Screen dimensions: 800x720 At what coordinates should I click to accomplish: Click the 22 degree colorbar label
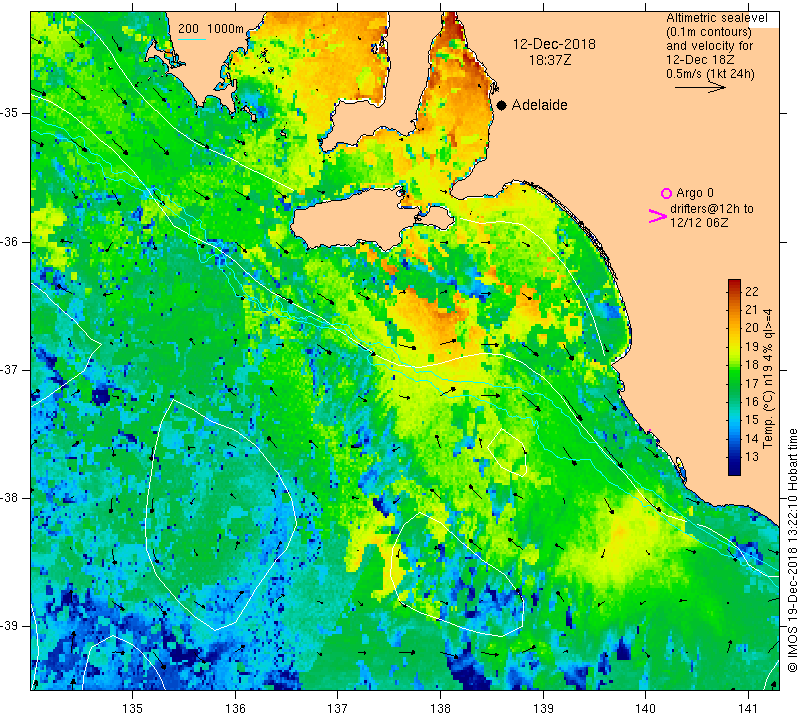point(752,291)
